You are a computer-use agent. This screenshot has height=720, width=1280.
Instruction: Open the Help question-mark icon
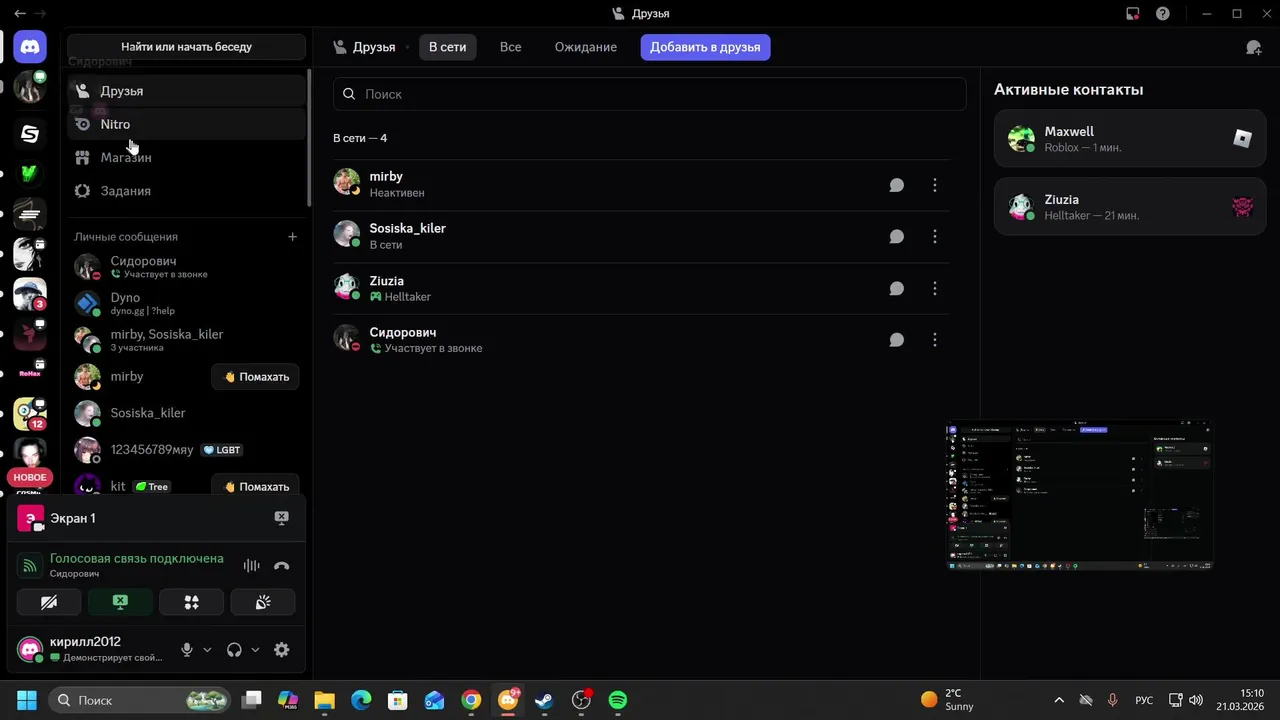[1163, 14]
